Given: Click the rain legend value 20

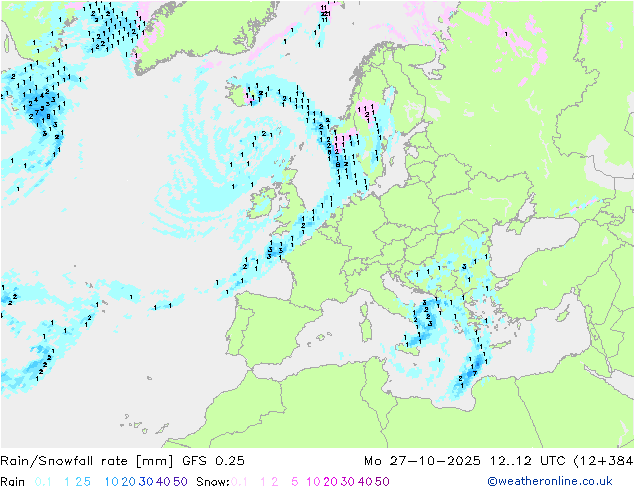Looking at the screenshot, I should point(129,482).
